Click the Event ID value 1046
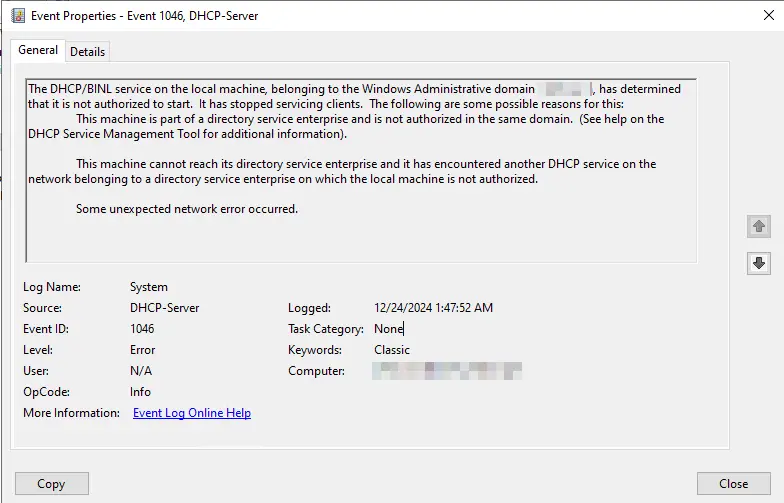 (142, 329)
